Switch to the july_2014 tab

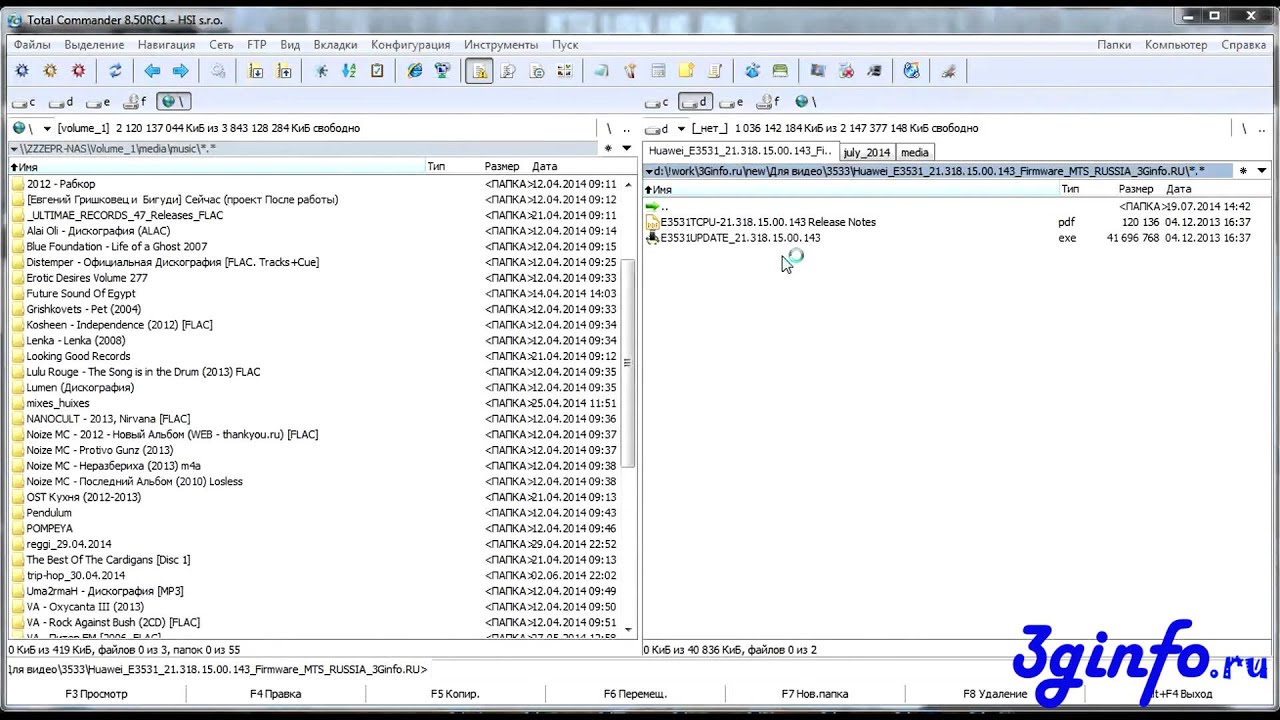coord(866,152)
